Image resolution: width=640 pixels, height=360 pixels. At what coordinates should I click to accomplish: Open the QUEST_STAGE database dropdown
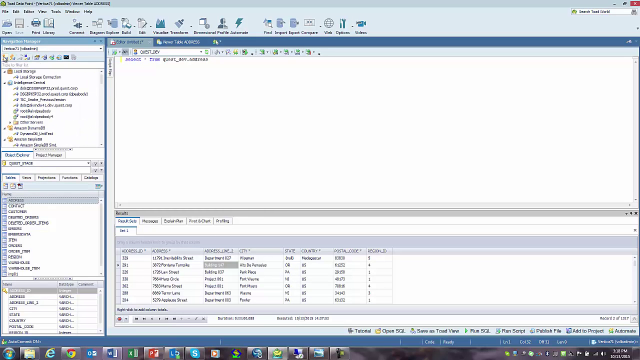click(x=89, y=163)
